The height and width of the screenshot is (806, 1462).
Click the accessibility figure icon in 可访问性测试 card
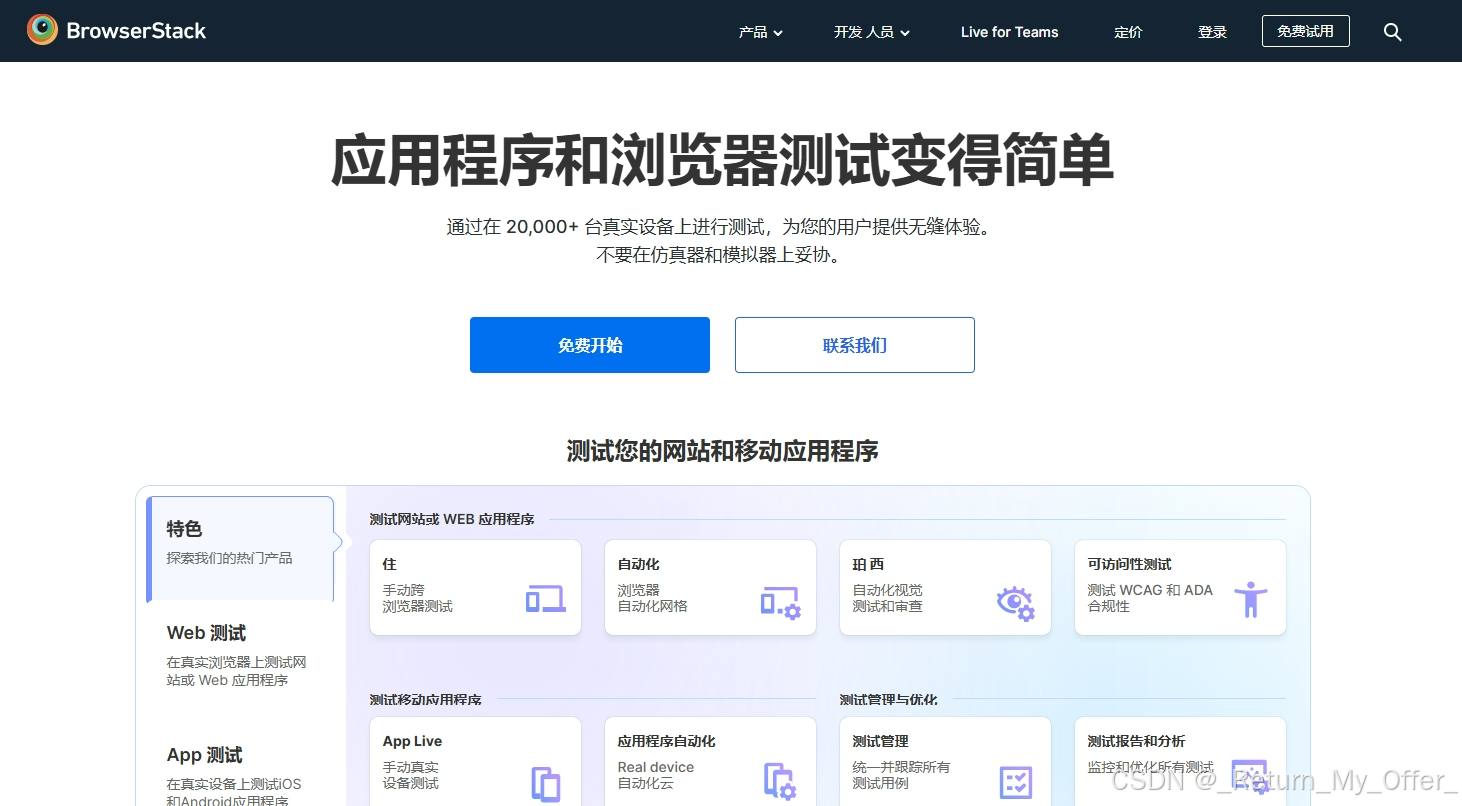pyautogui.click(x=1250, y=600)
